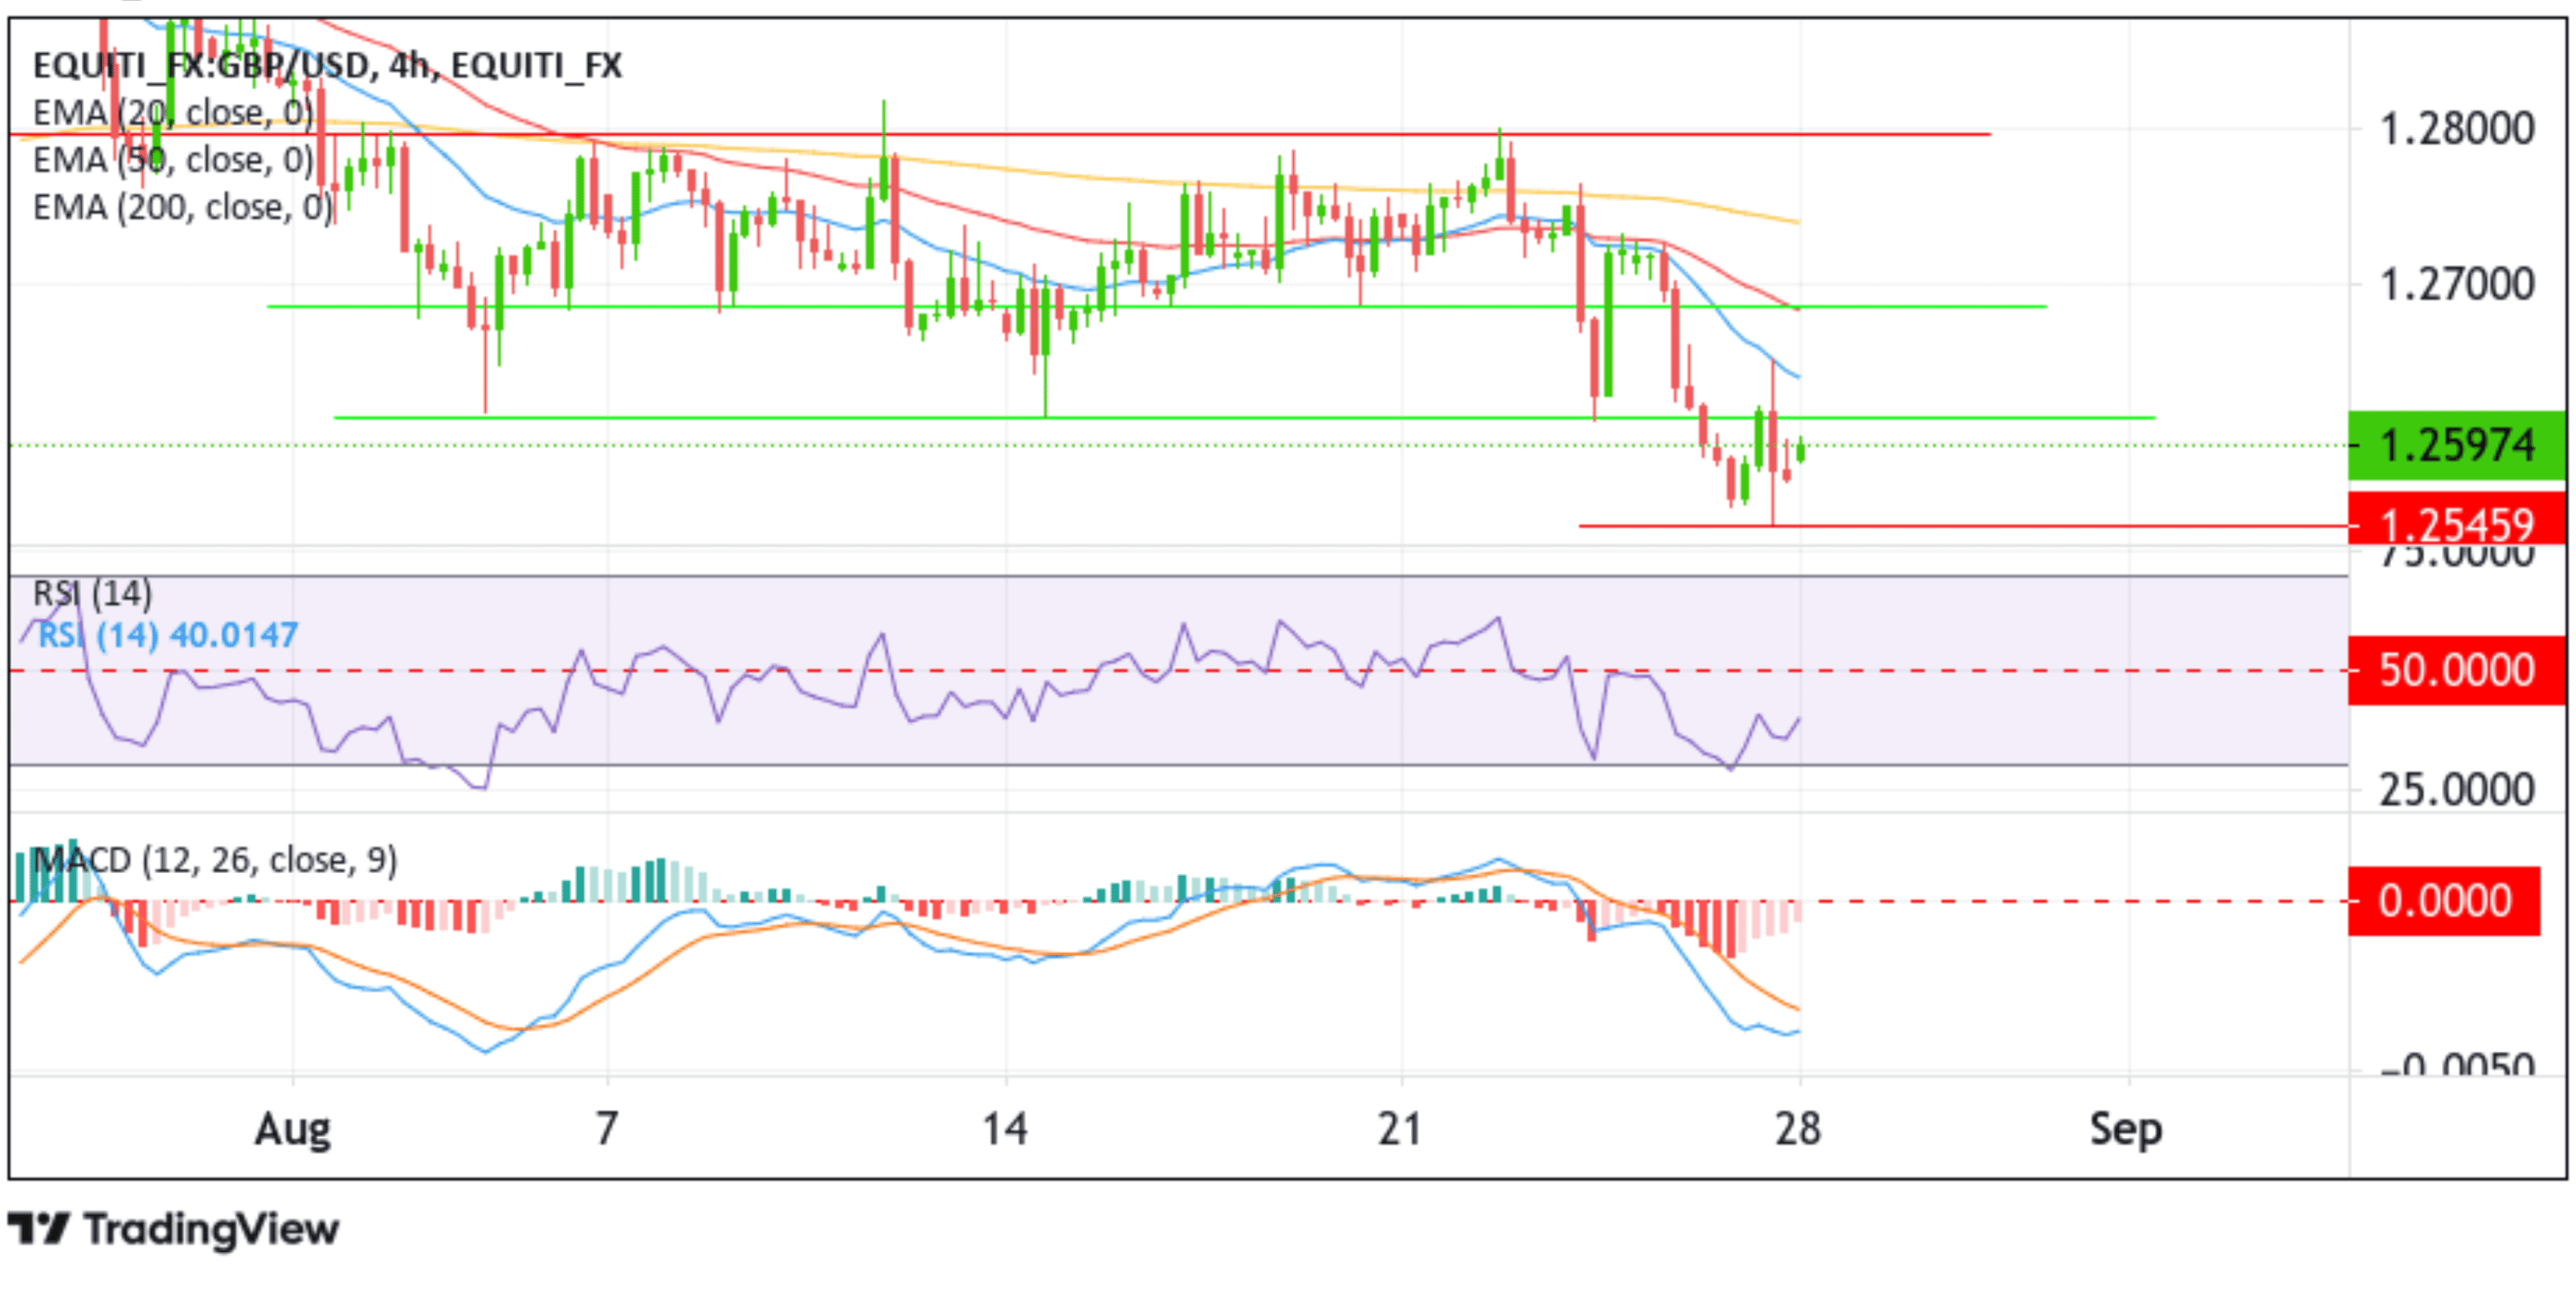Click the 1.27000 price axis label
Image resolution: width=2576 pixels, height=1289 pixels.
pyautogui.click(x=2457, y=286)
